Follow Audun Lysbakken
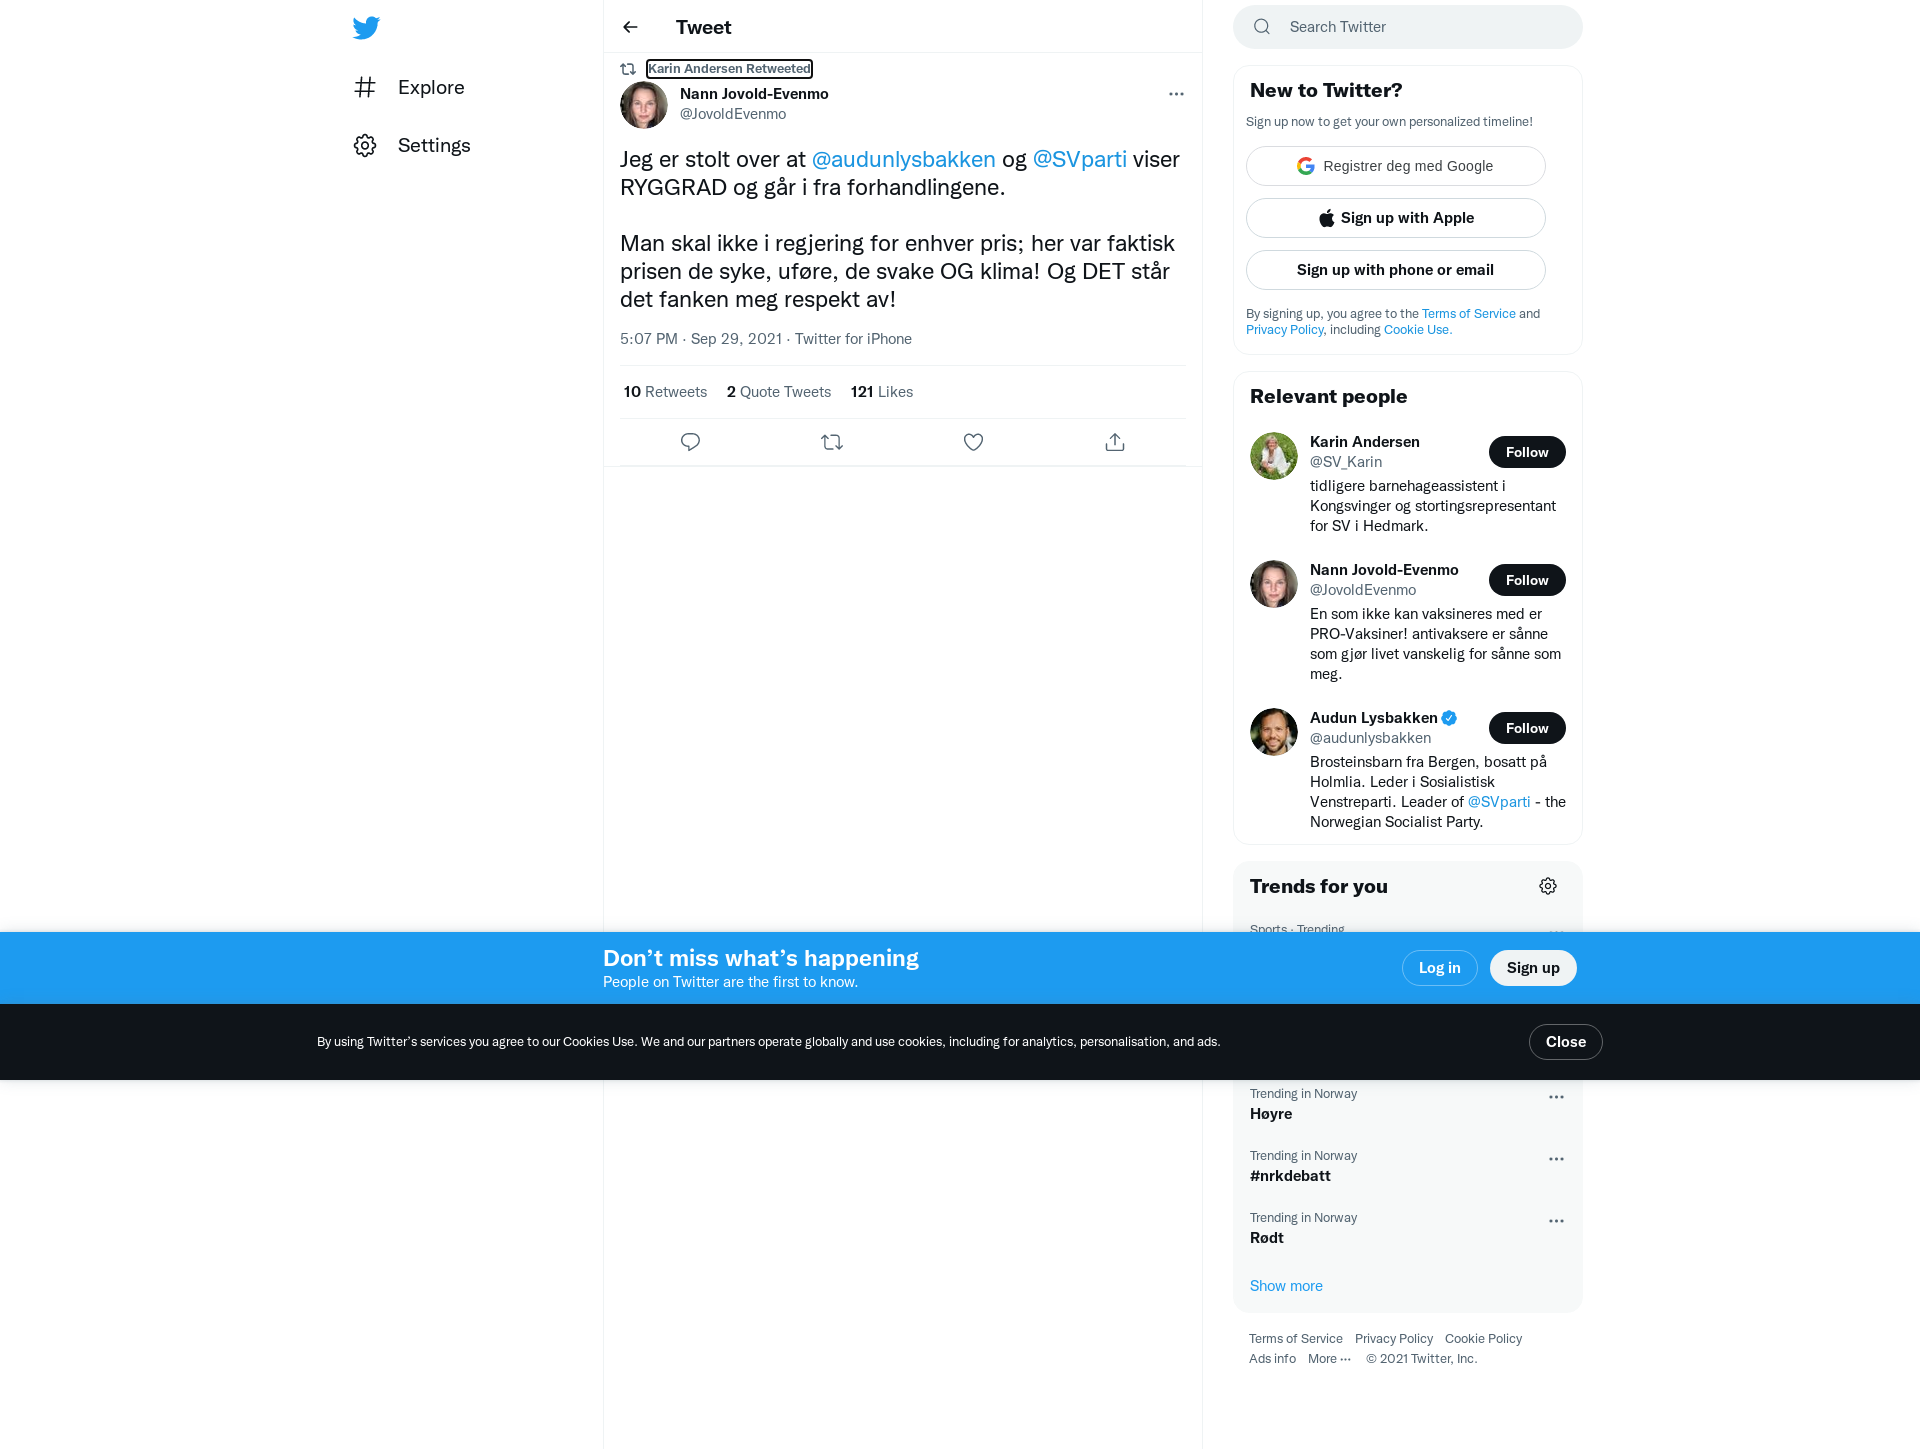This screenshot has width=1920, height=1449. point(1527,728)
